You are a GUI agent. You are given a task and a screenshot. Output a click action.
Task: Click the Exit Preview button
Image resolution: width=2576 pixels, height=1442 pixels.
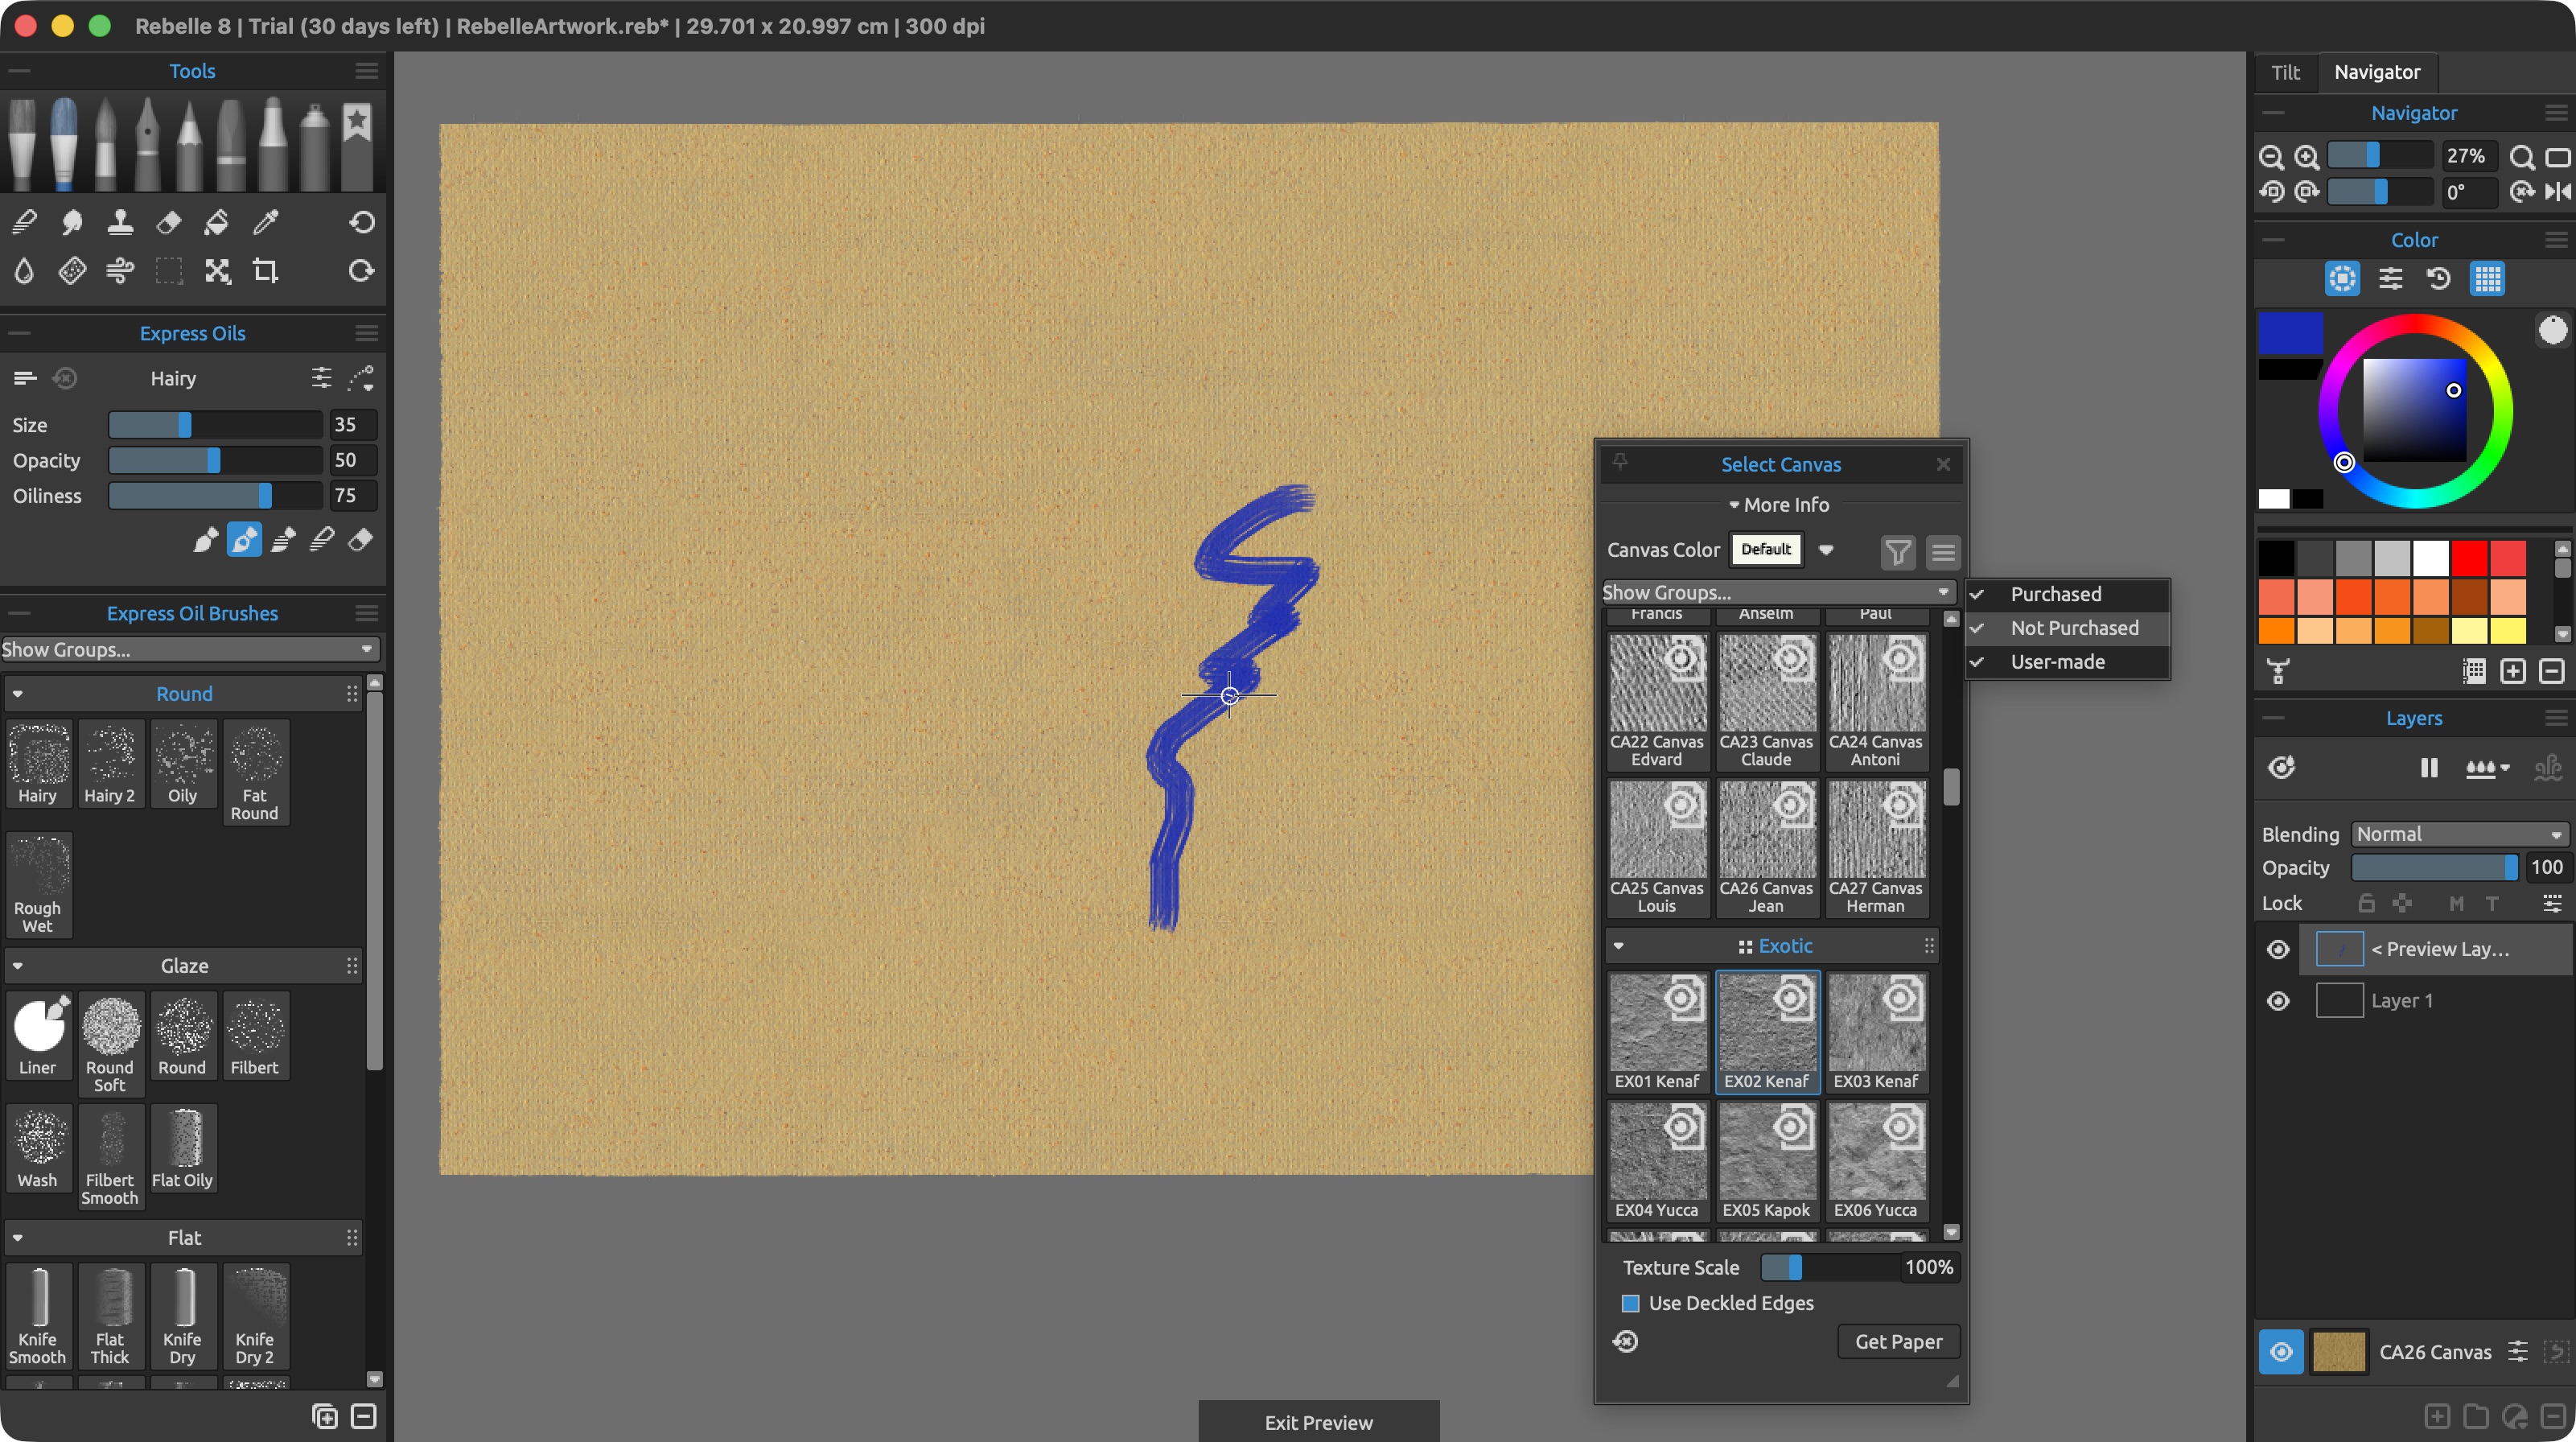tap(1318, 1422)
